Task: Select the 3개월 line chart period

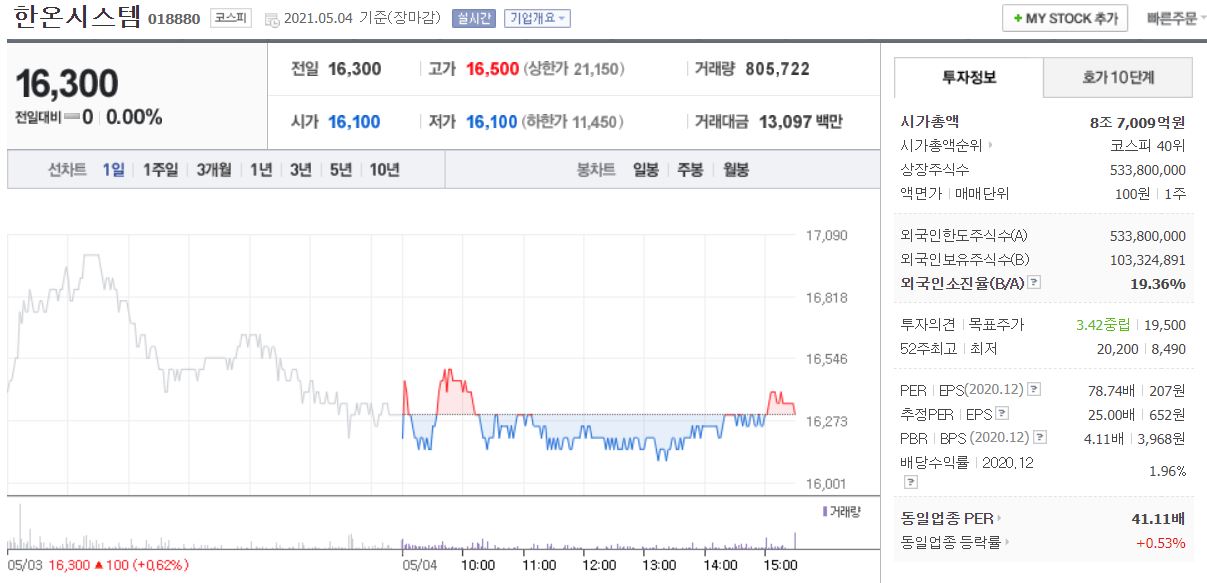Action: [214, 170]
